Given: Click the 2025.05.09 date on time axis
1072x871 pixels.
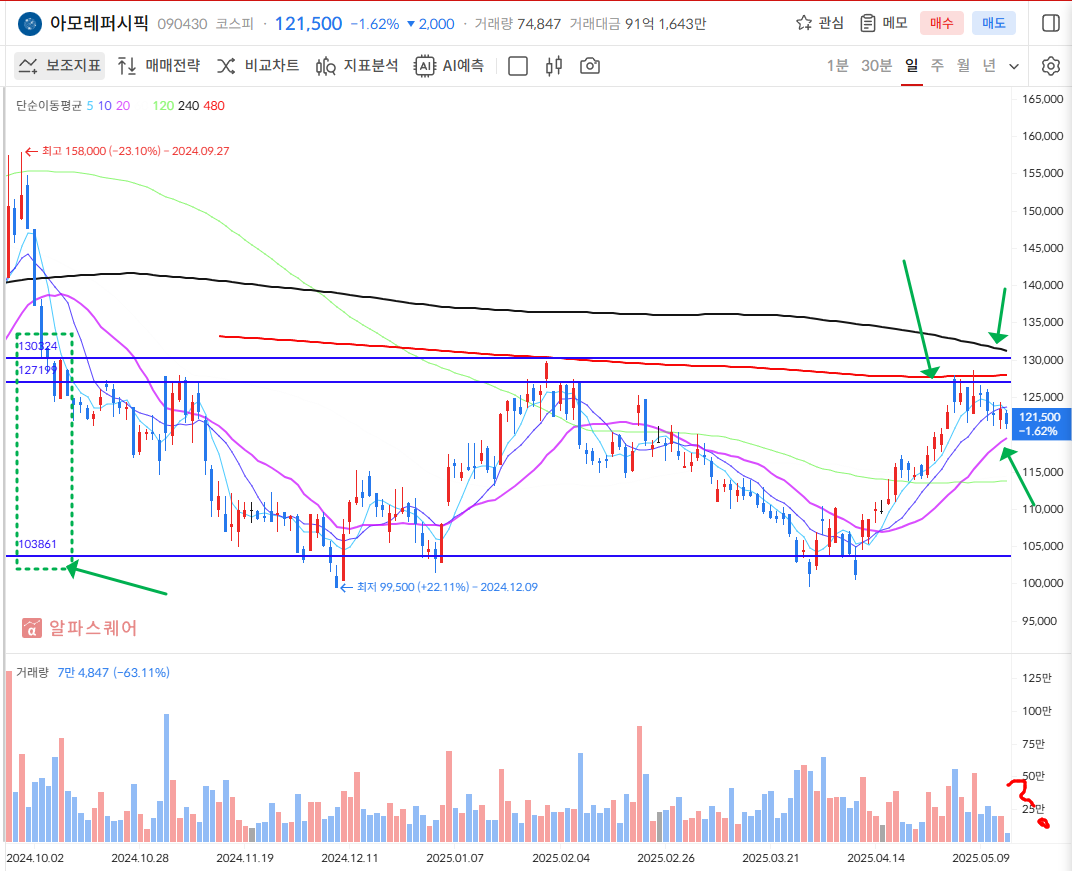Looking at the screenshot, I should click(980, 858).
